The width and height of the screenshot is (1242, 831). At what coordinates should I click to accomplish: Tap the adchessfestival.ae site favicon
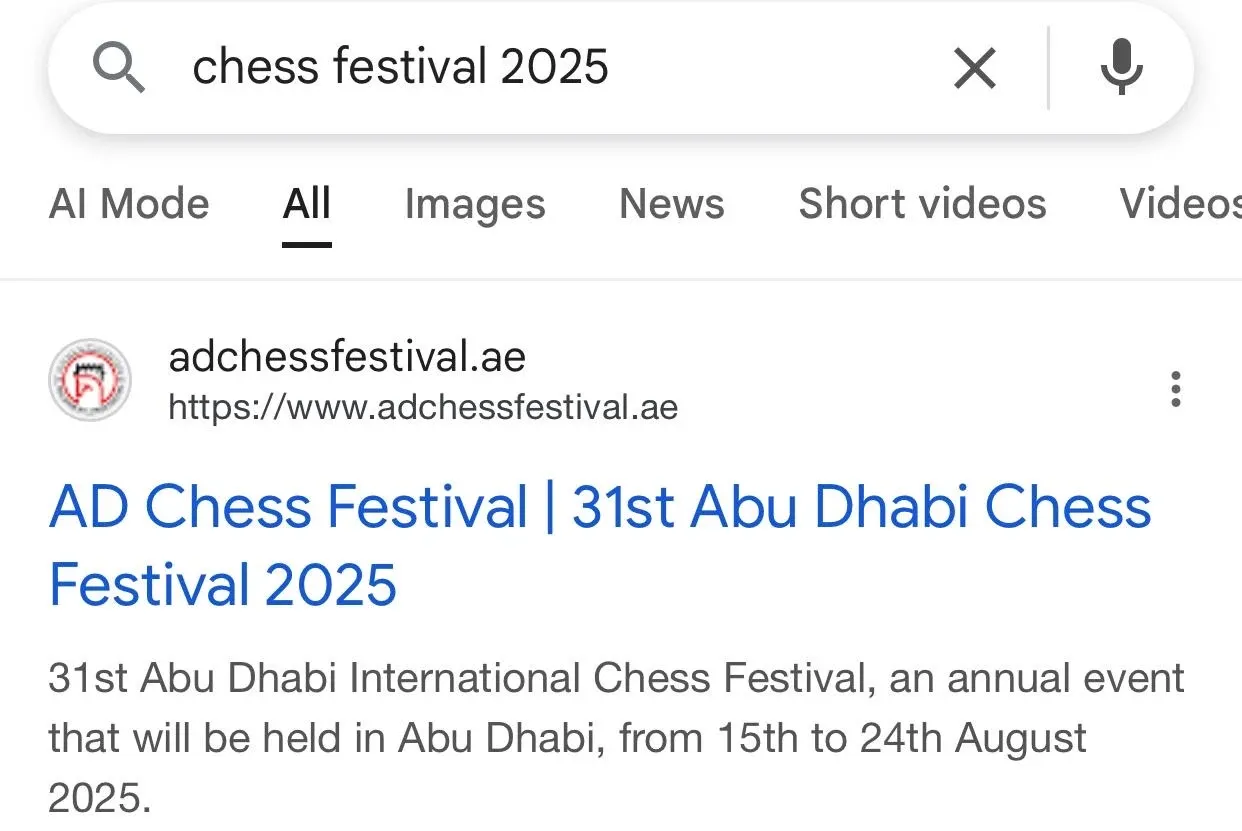point(90,381)
